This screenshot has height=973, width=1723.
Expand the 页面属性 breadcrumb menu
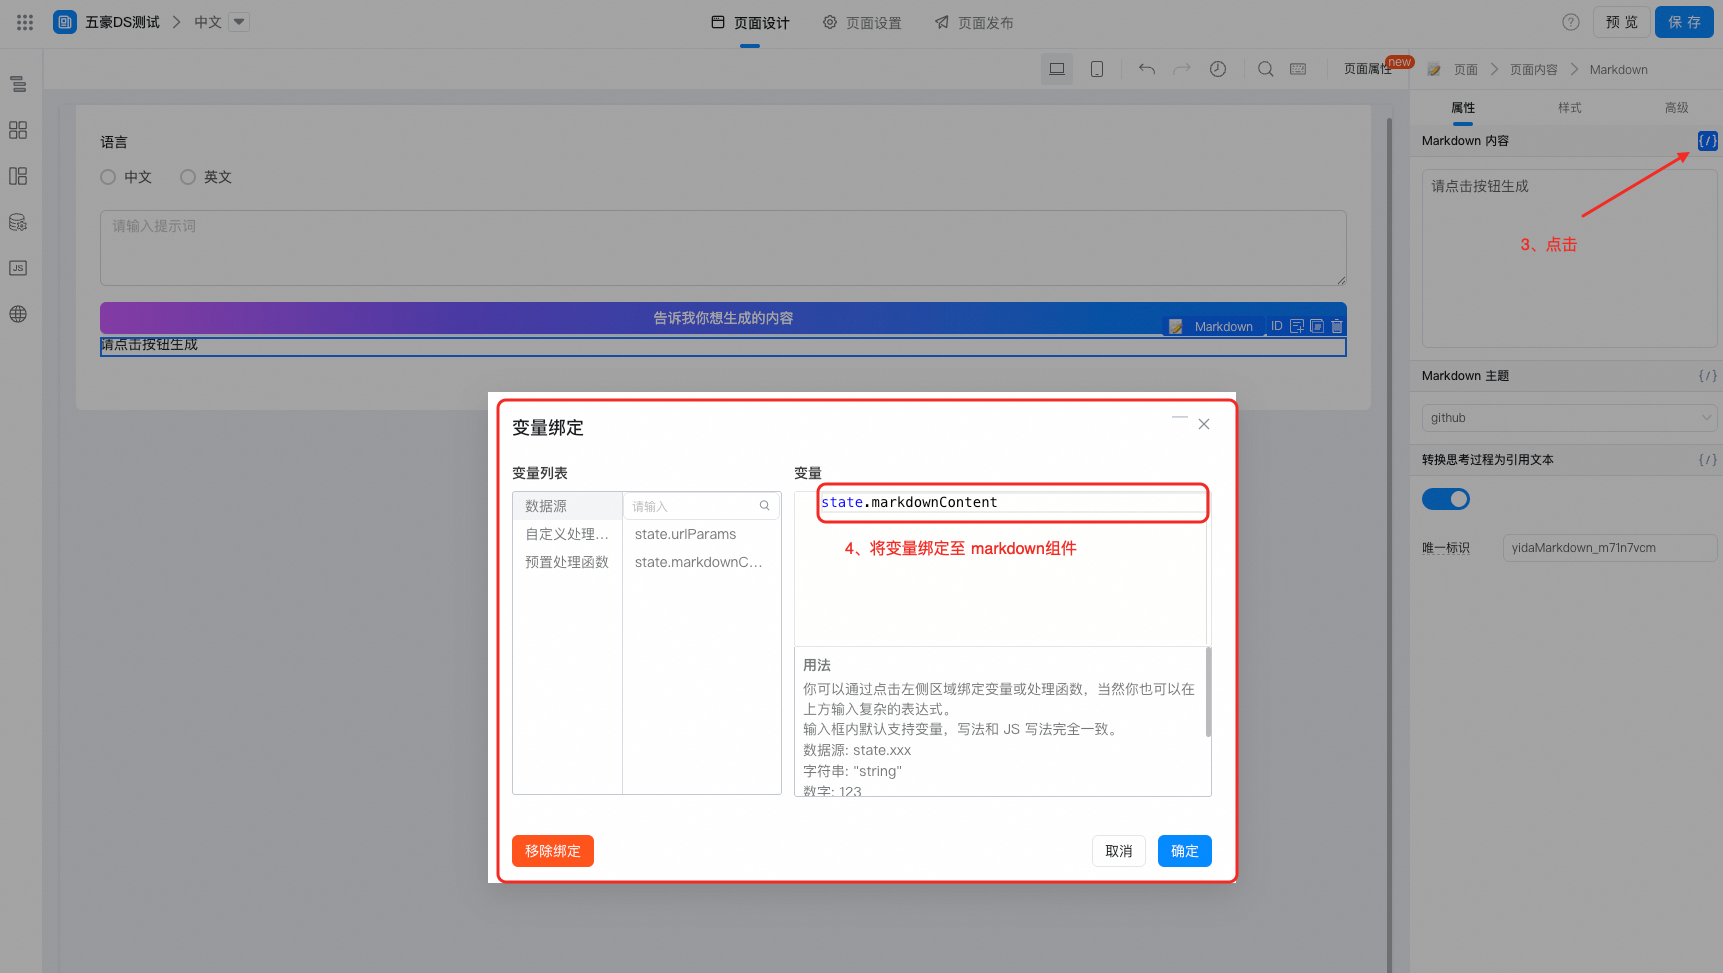[1369, 68]
